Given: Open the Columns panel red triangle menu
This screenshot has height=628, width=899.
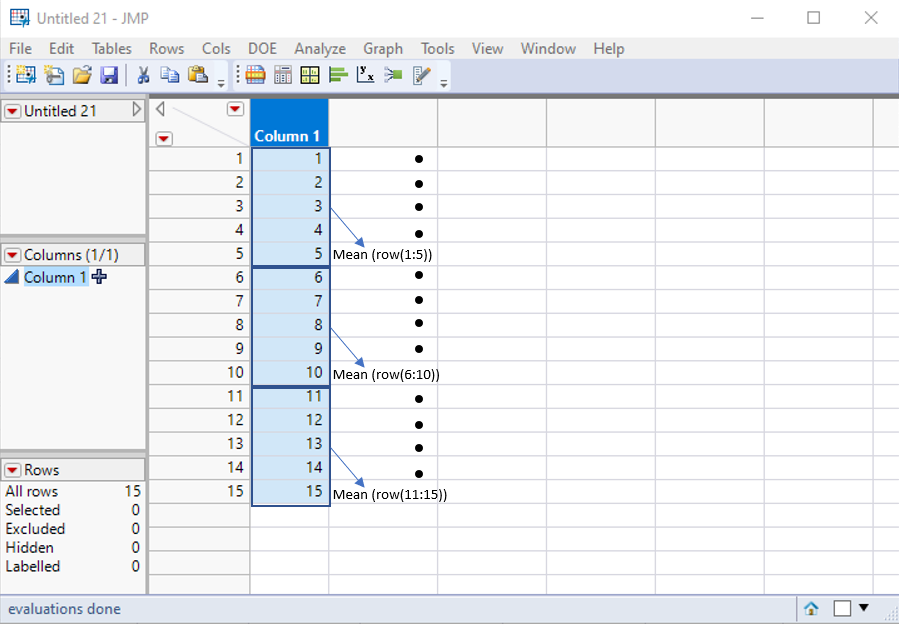Looking at the screenshot, I should 11,254.
